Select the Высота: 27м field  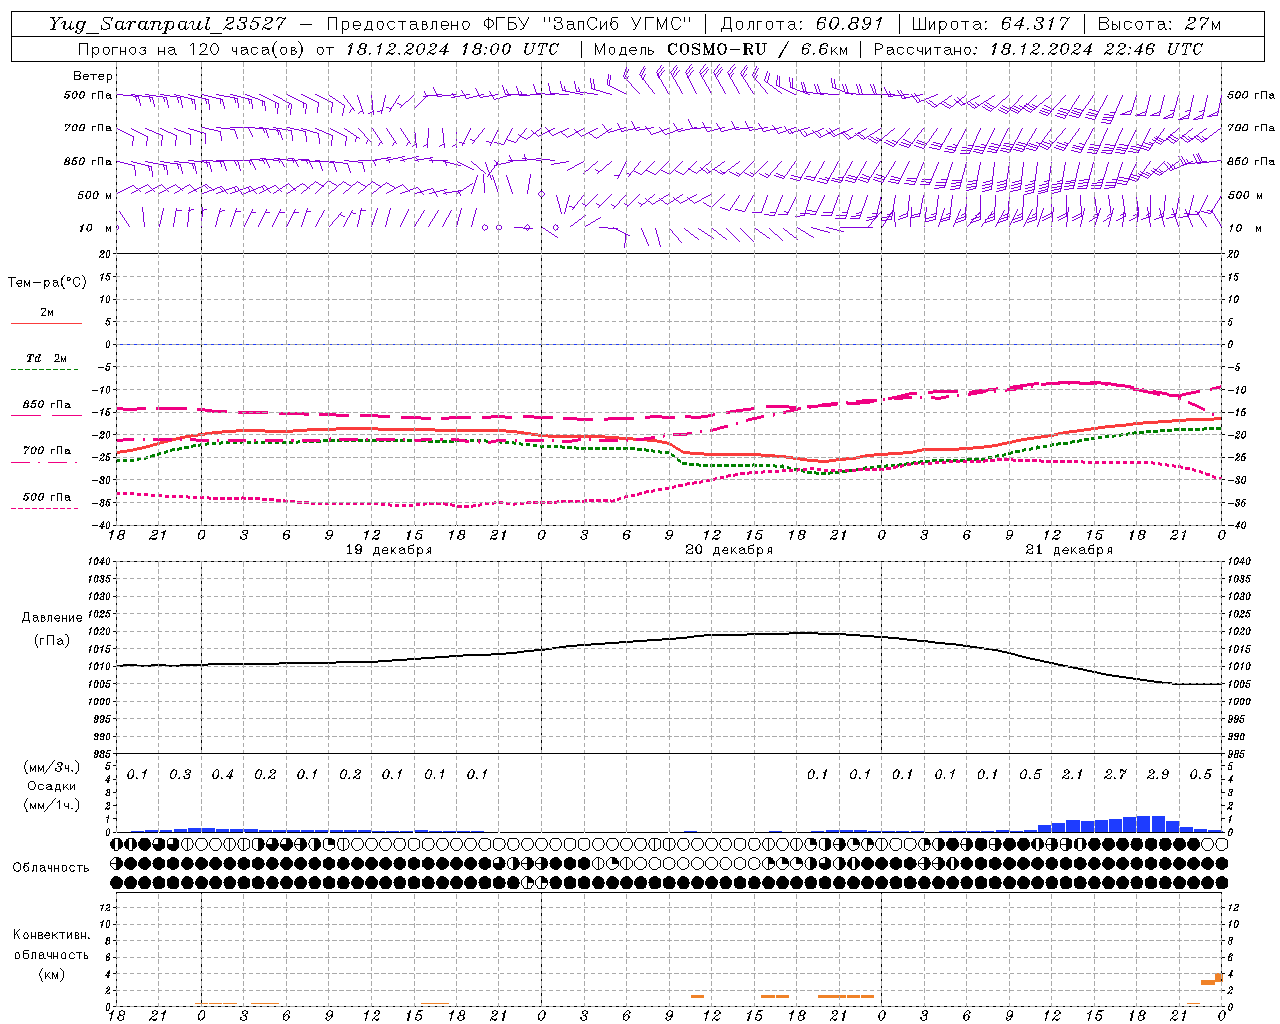point(1159,24)
